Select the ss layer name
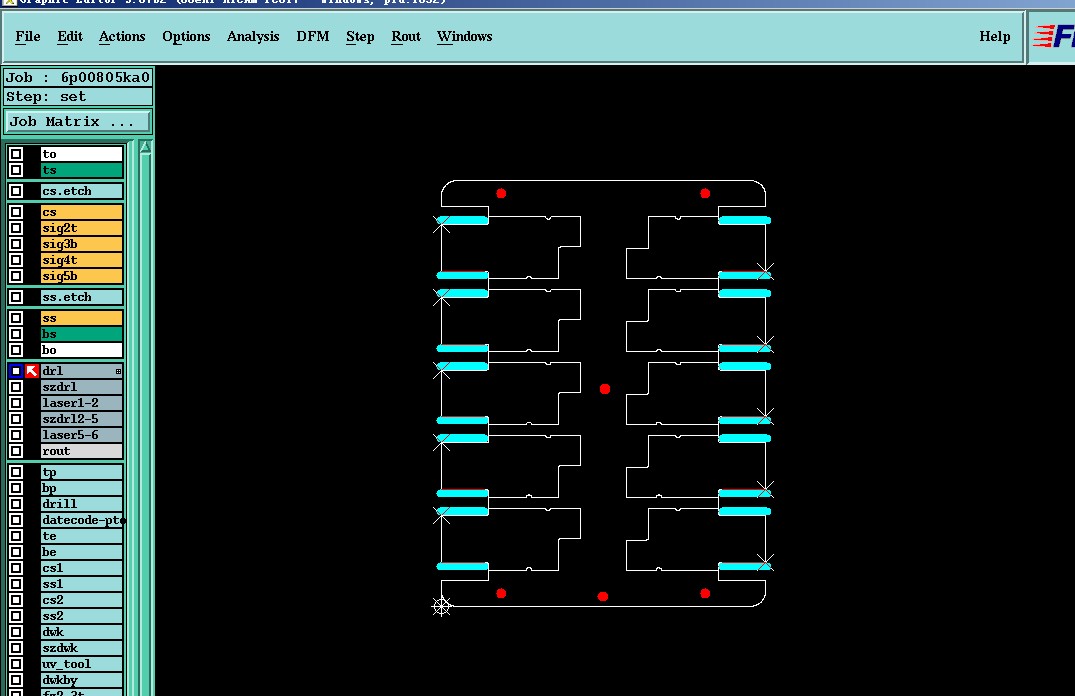This screenshot has height=696, width=1075. [x=82, y=318]
